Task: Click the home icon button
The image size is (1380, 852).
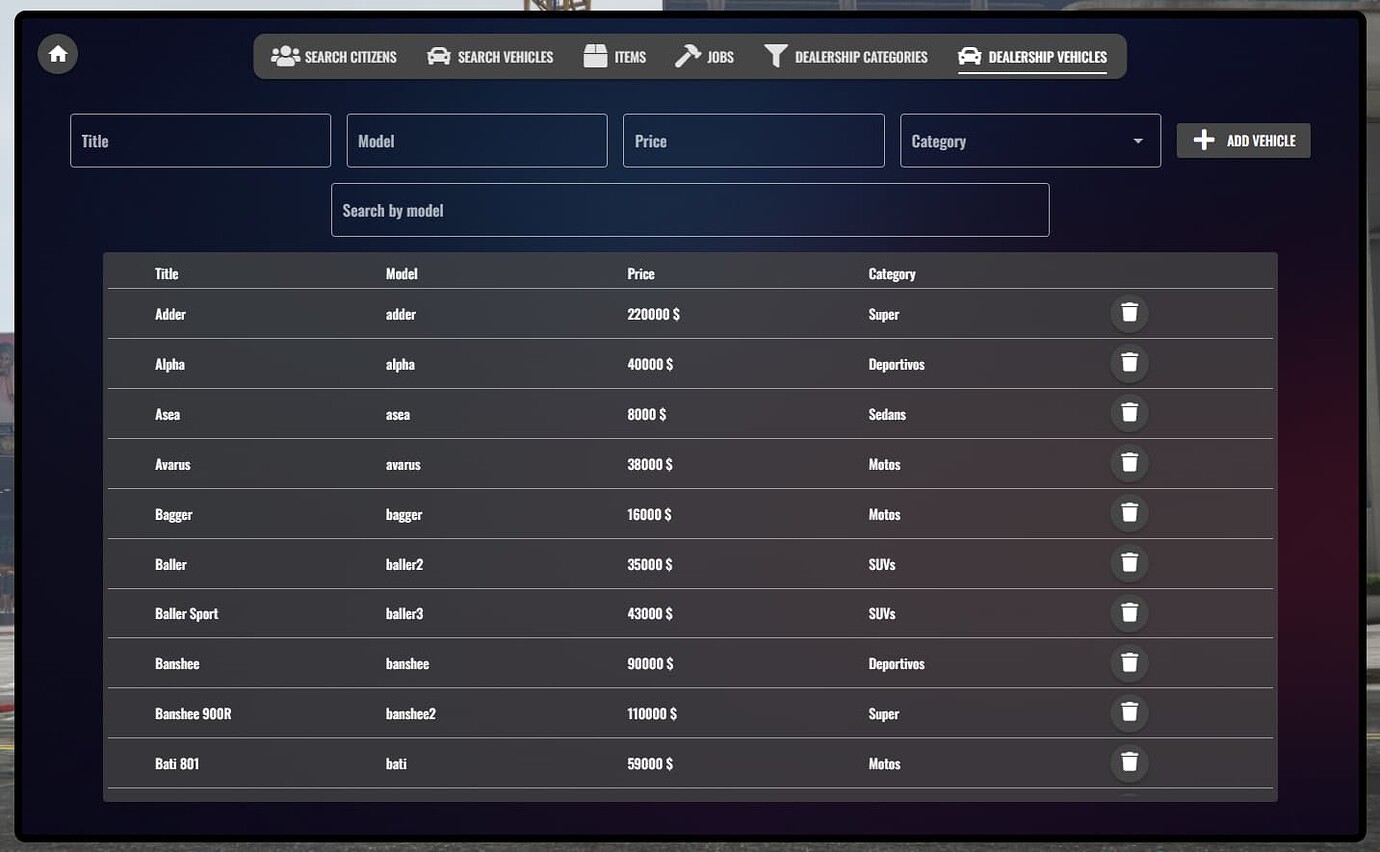Action: pyautogui.click(x=58, y=54)
